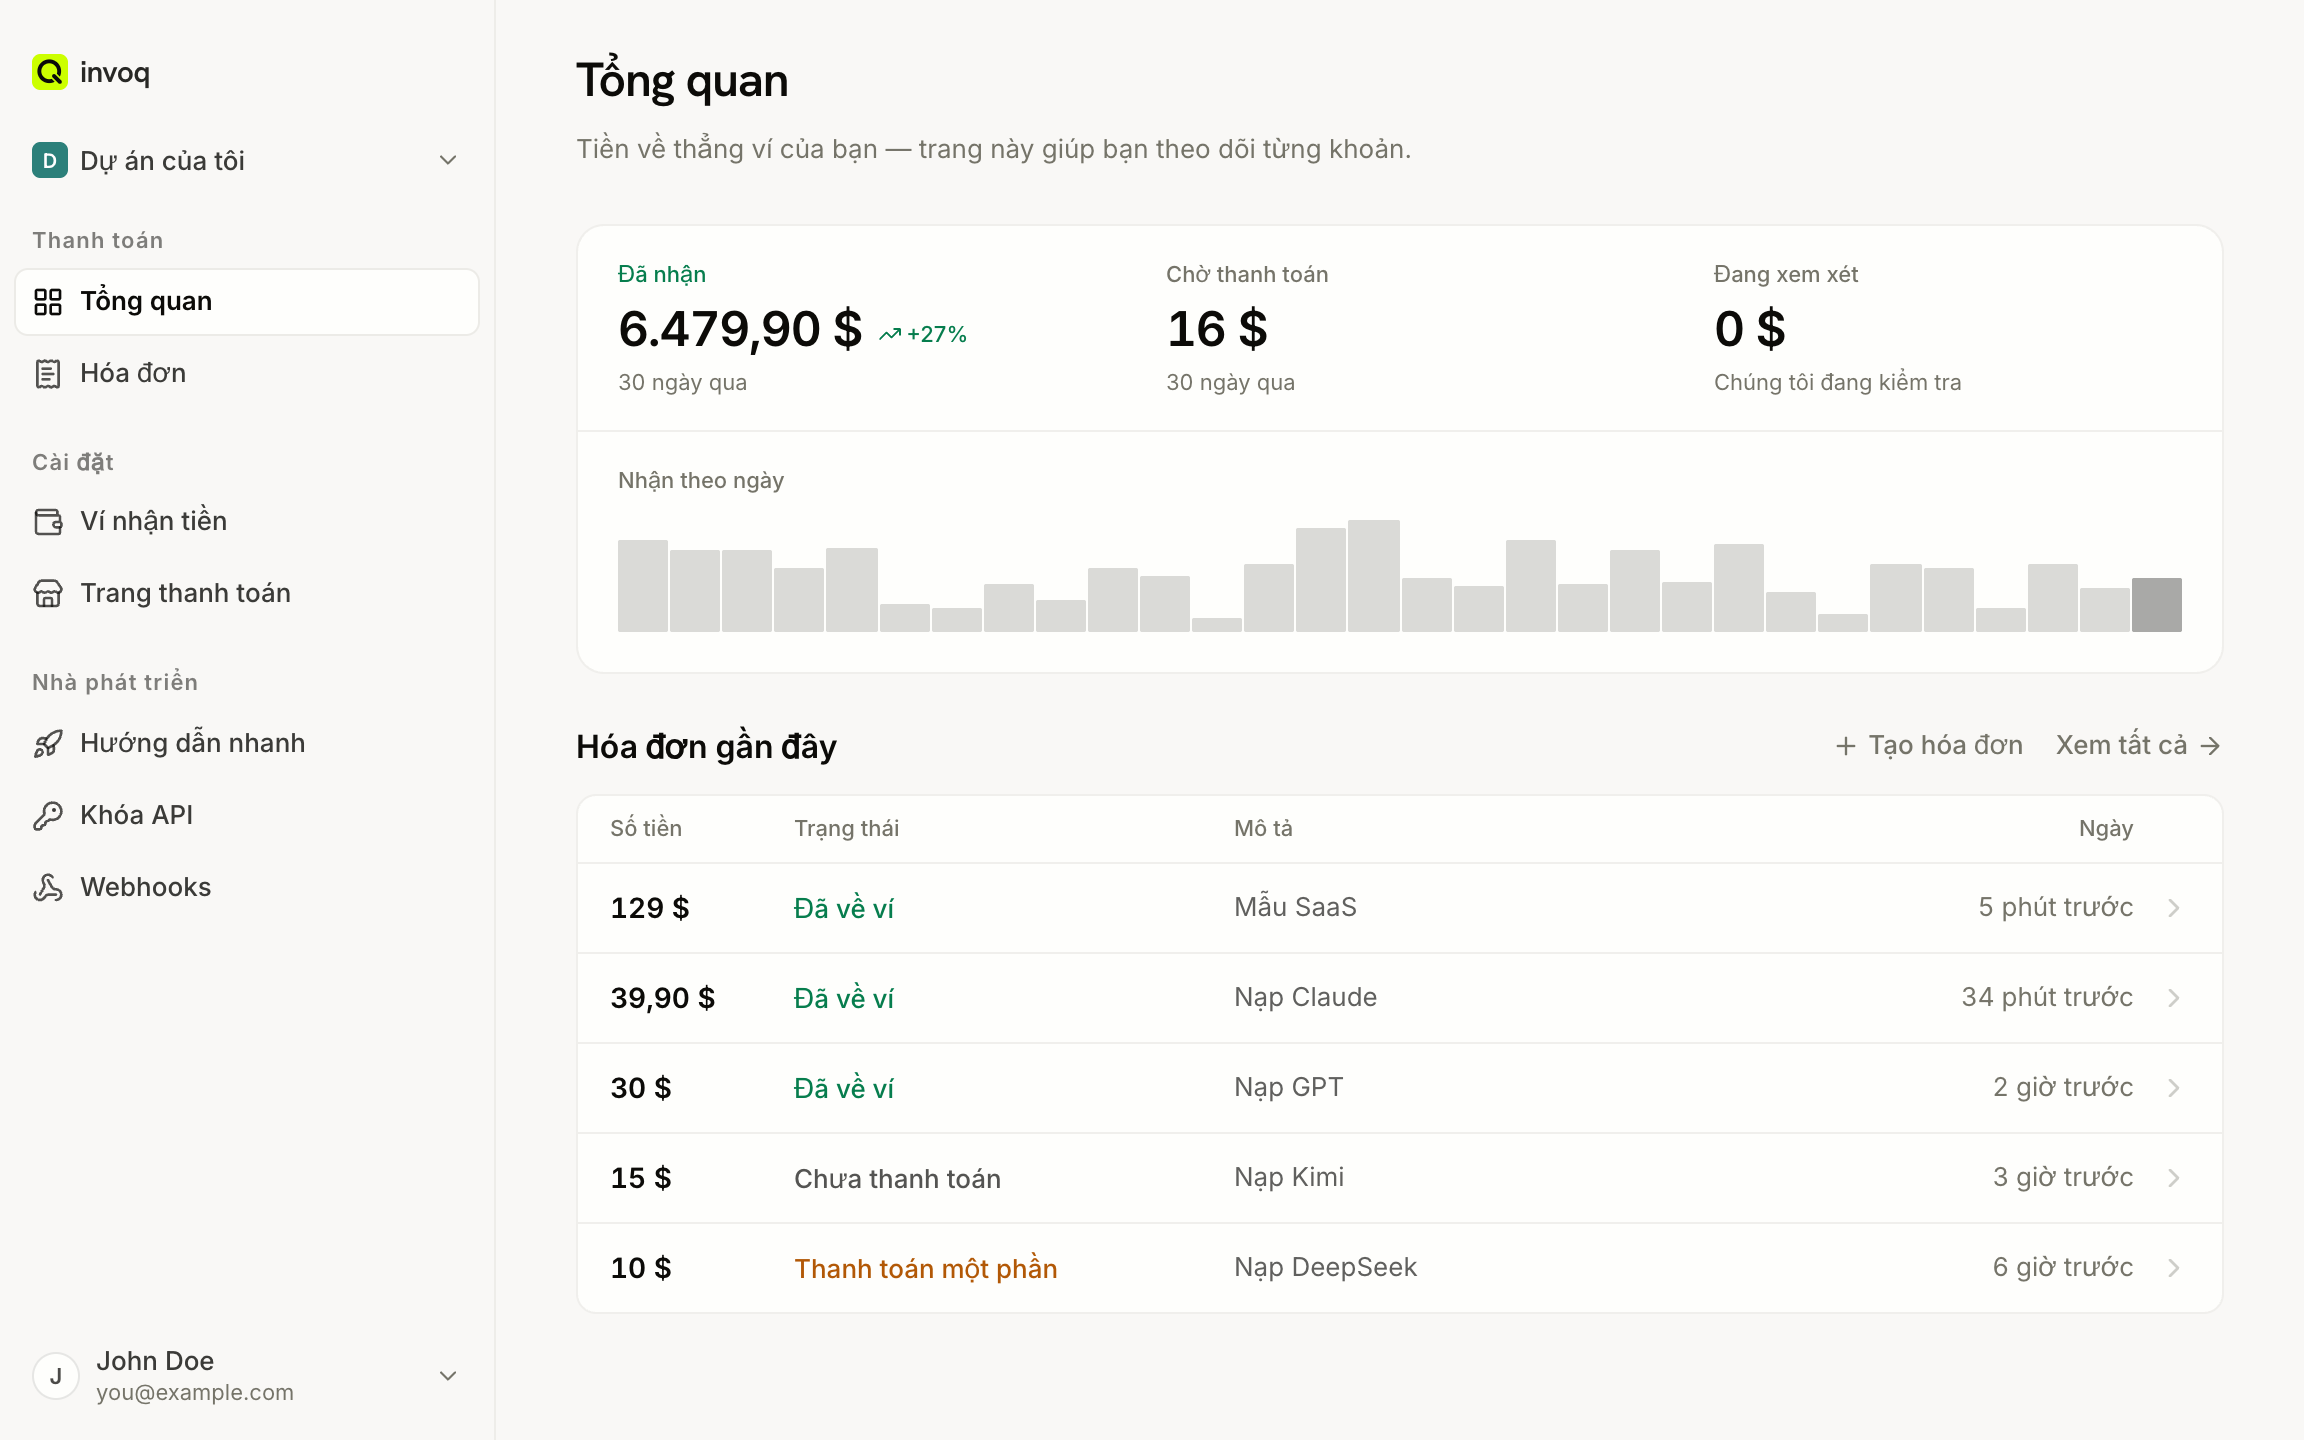Click the Hướng dẫn nhanh rocket icon
Image resolution: width=2304 pixels, height=1440 pixels.
tap(48, 743)
